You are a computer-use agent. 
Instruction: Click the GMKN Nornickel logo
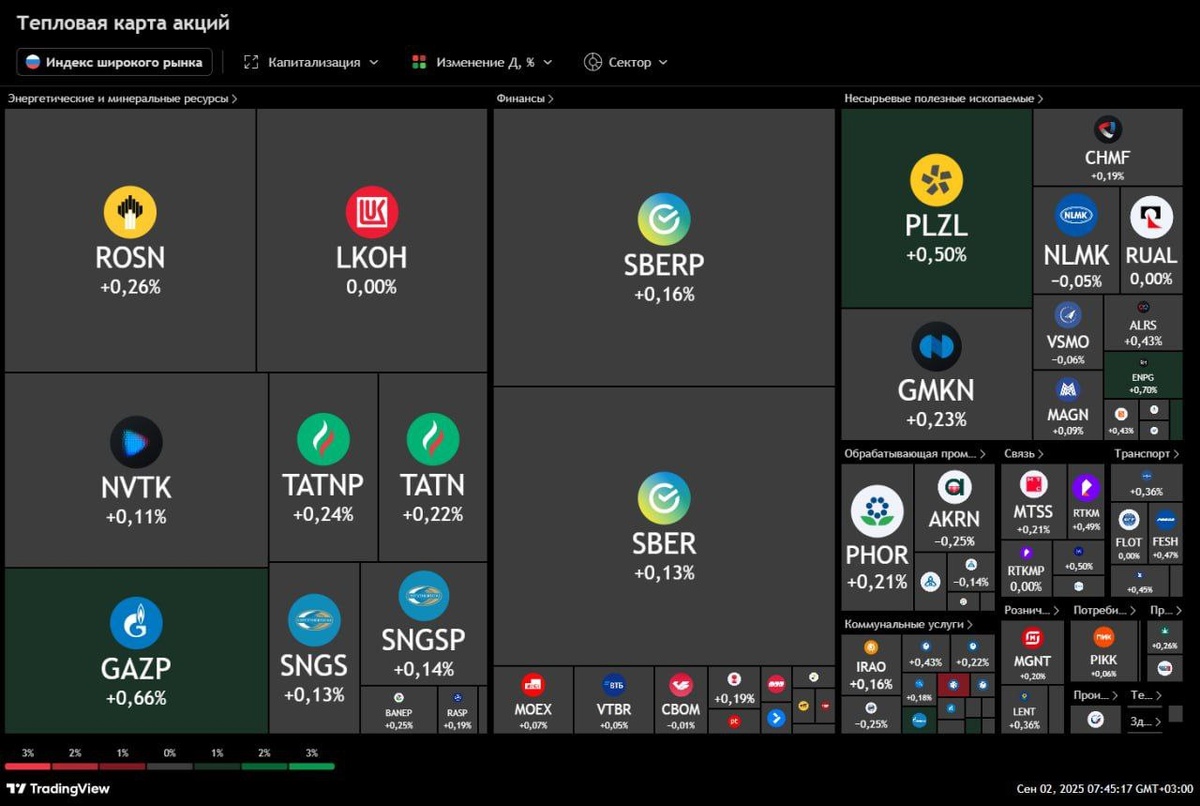pos(936,347)
